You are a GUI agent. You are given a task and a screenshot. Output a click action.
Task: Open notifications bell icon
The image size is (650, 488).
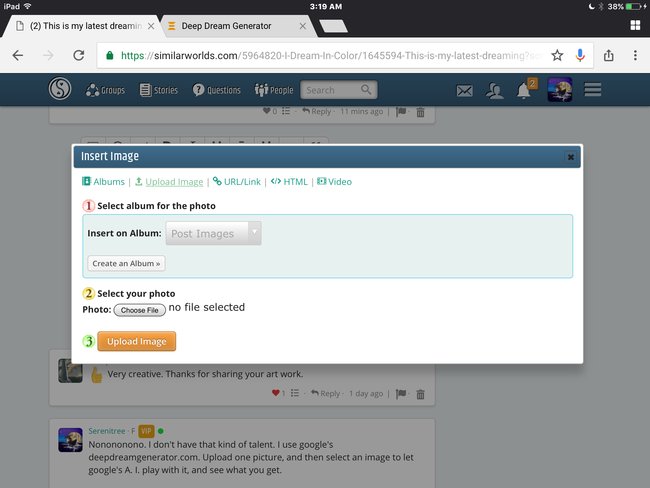click(x=524, y=90)
